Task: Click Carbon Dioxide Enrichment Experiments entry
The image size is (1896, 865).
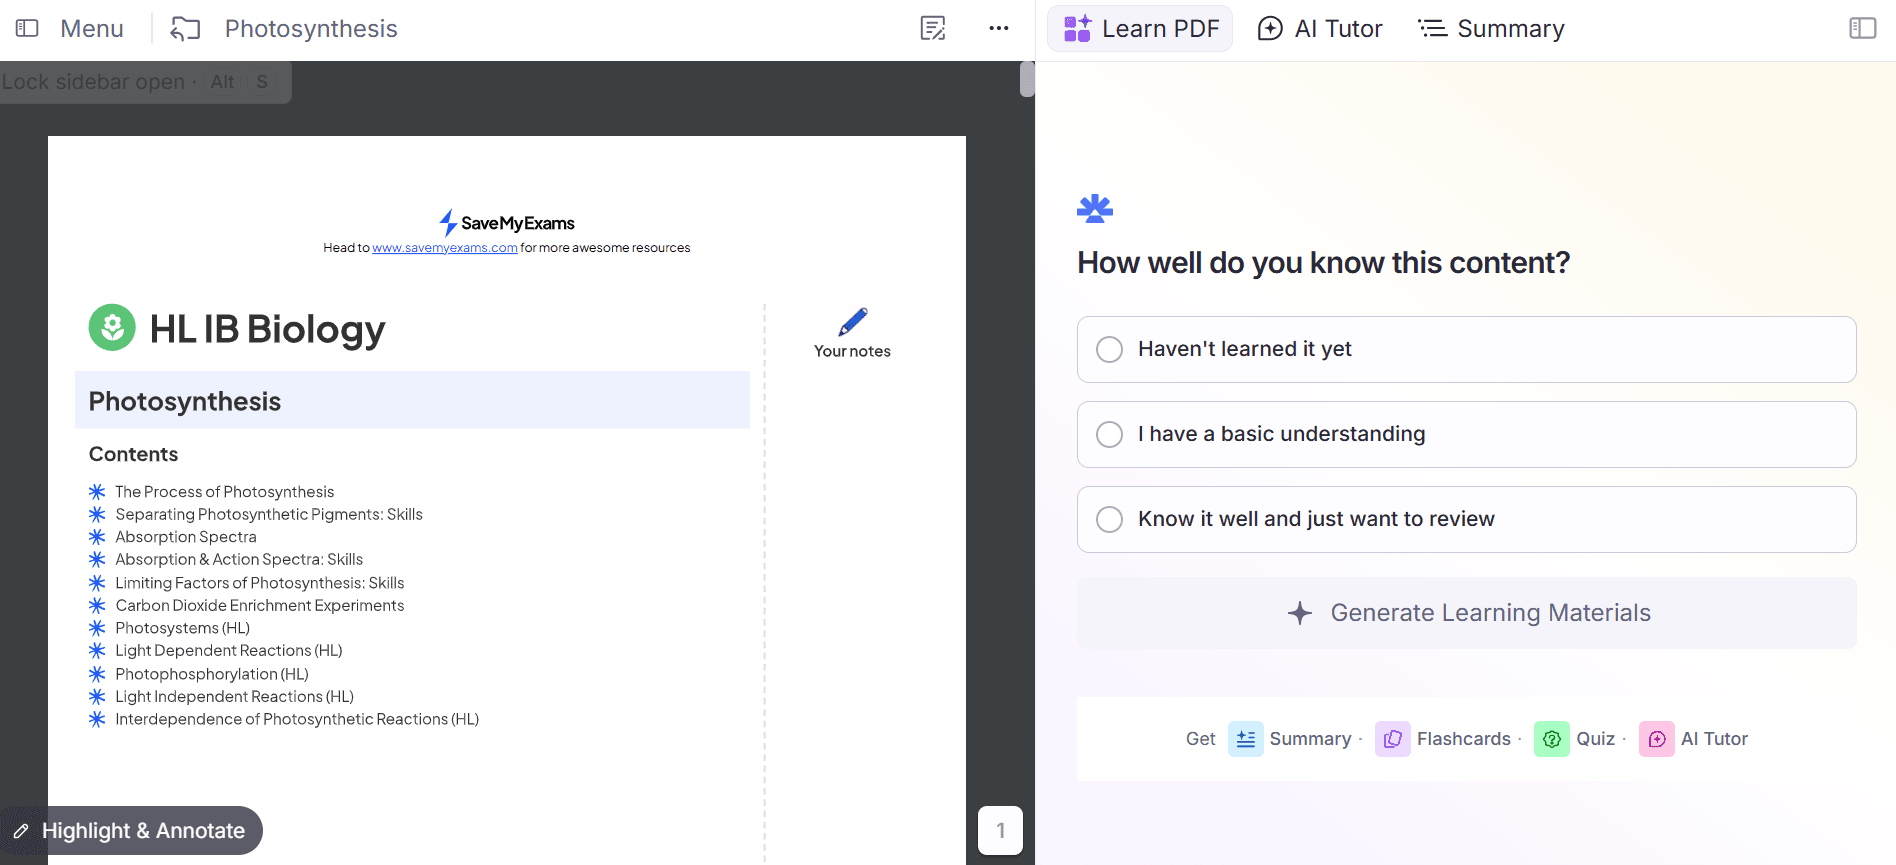Action: 259,605
